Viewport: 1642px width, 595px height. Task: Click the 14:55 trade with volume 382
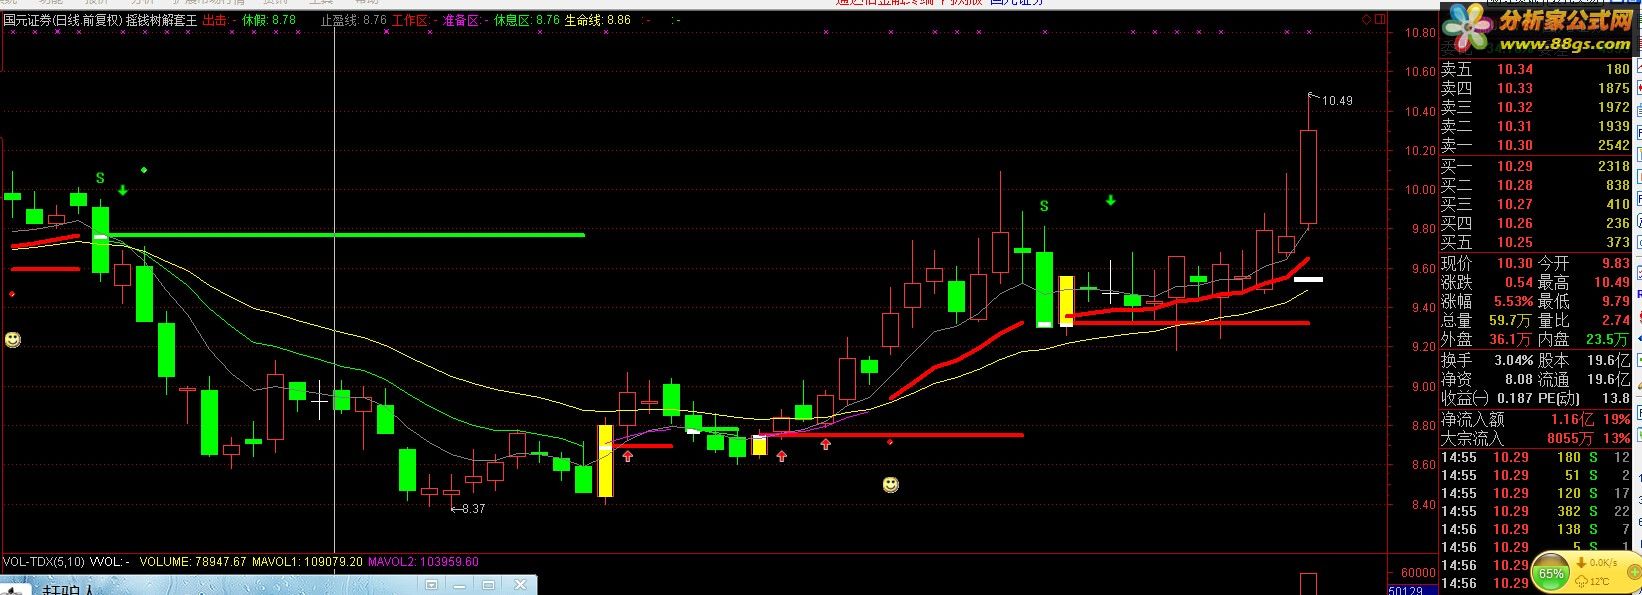pos(1535,511)
